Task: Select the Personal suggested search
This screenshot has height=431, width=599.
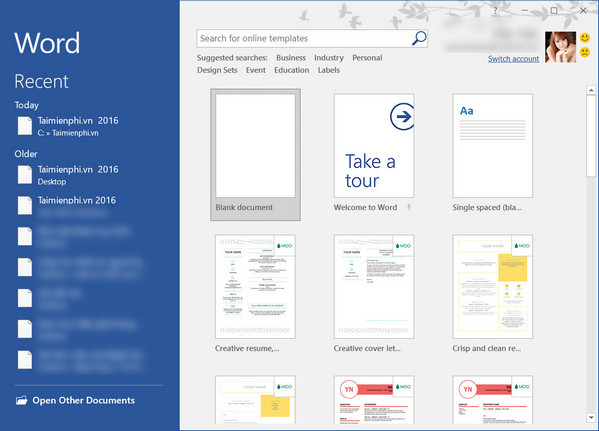Action: coord(367,58)
